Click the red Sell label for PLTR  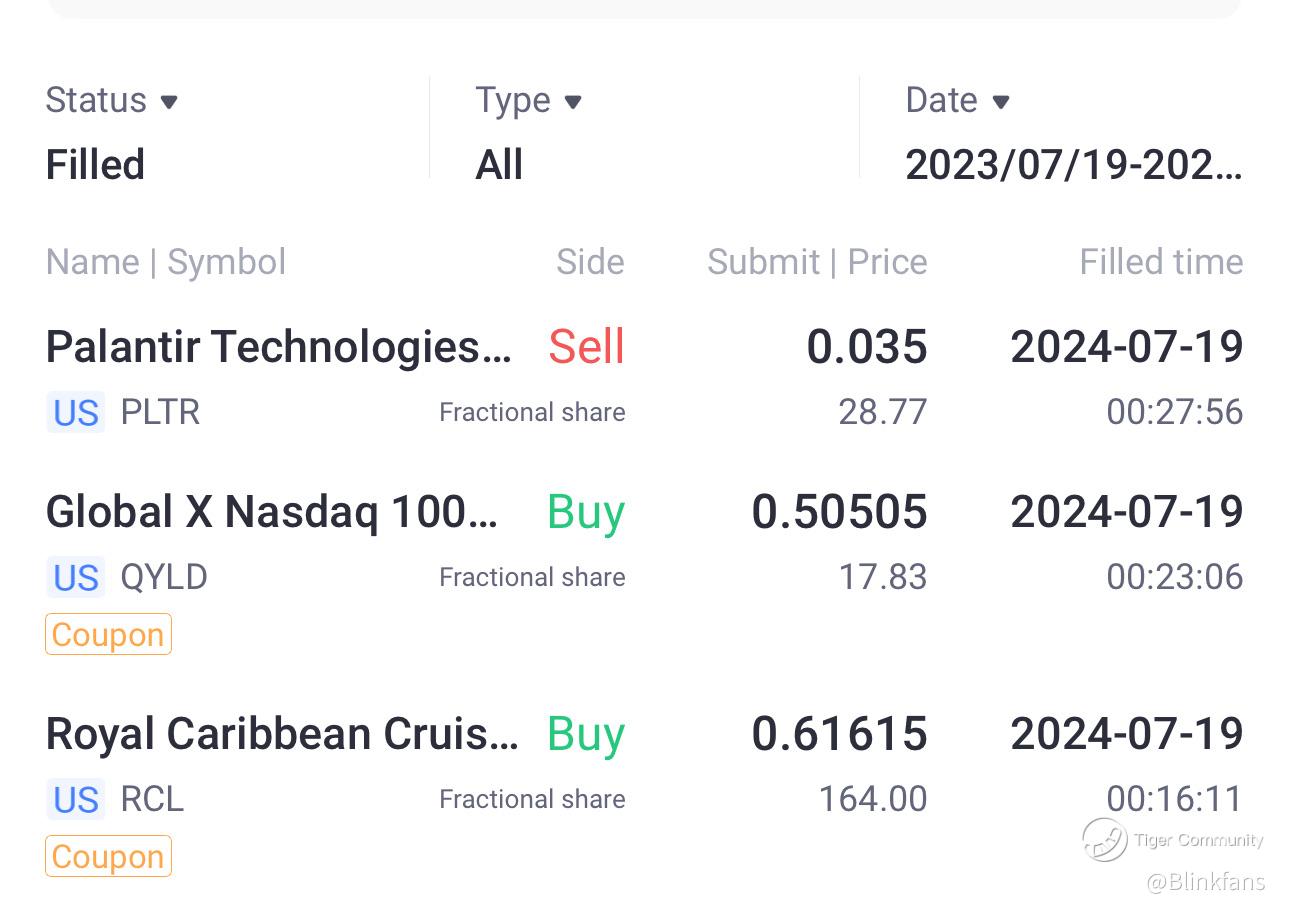click(x=586, y=347)
